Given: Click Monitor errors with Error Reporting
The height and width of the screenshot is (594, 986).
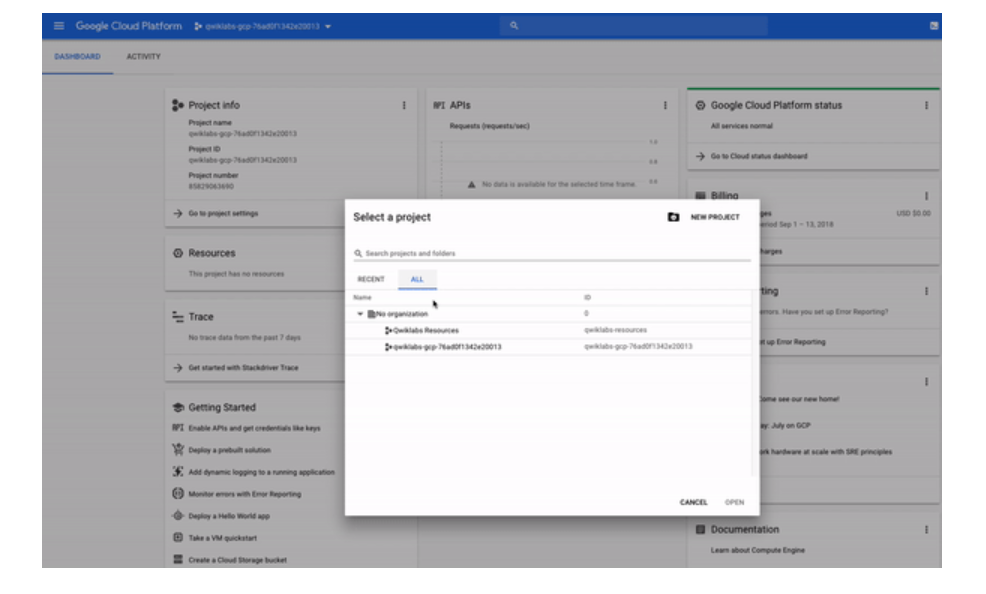Looking at the screenshot, I should [245, 494].
